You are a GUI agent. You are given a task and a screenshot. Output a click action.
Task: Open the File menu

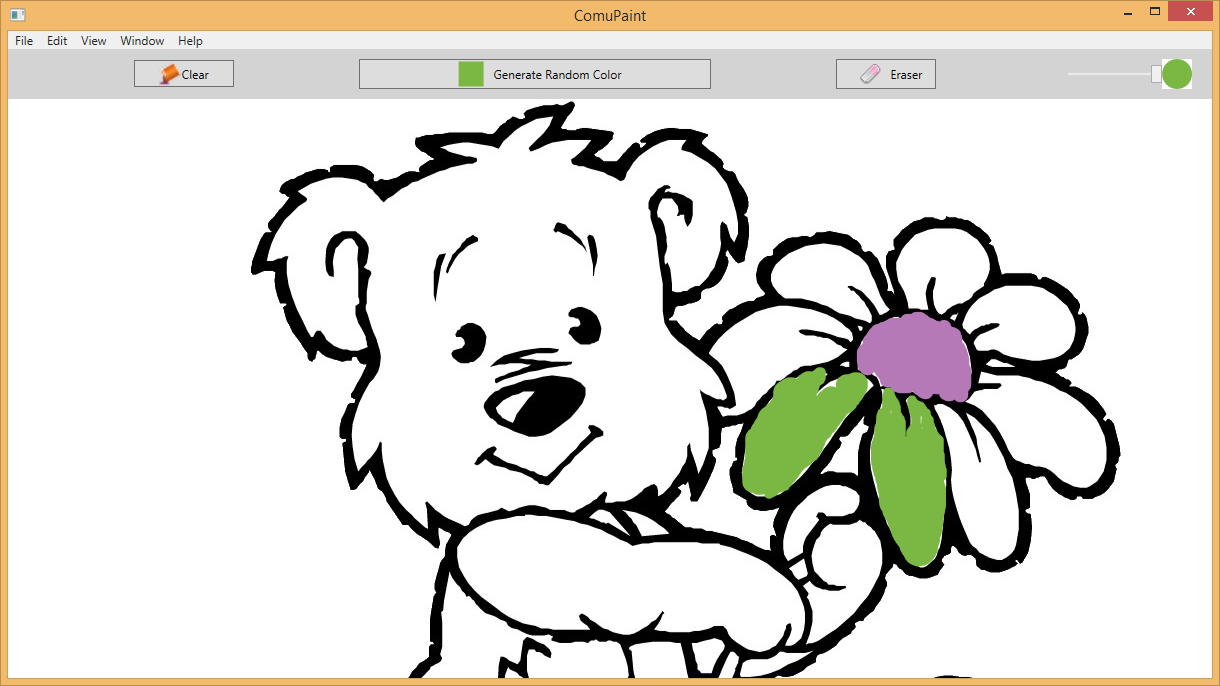(x=24, y=41)
